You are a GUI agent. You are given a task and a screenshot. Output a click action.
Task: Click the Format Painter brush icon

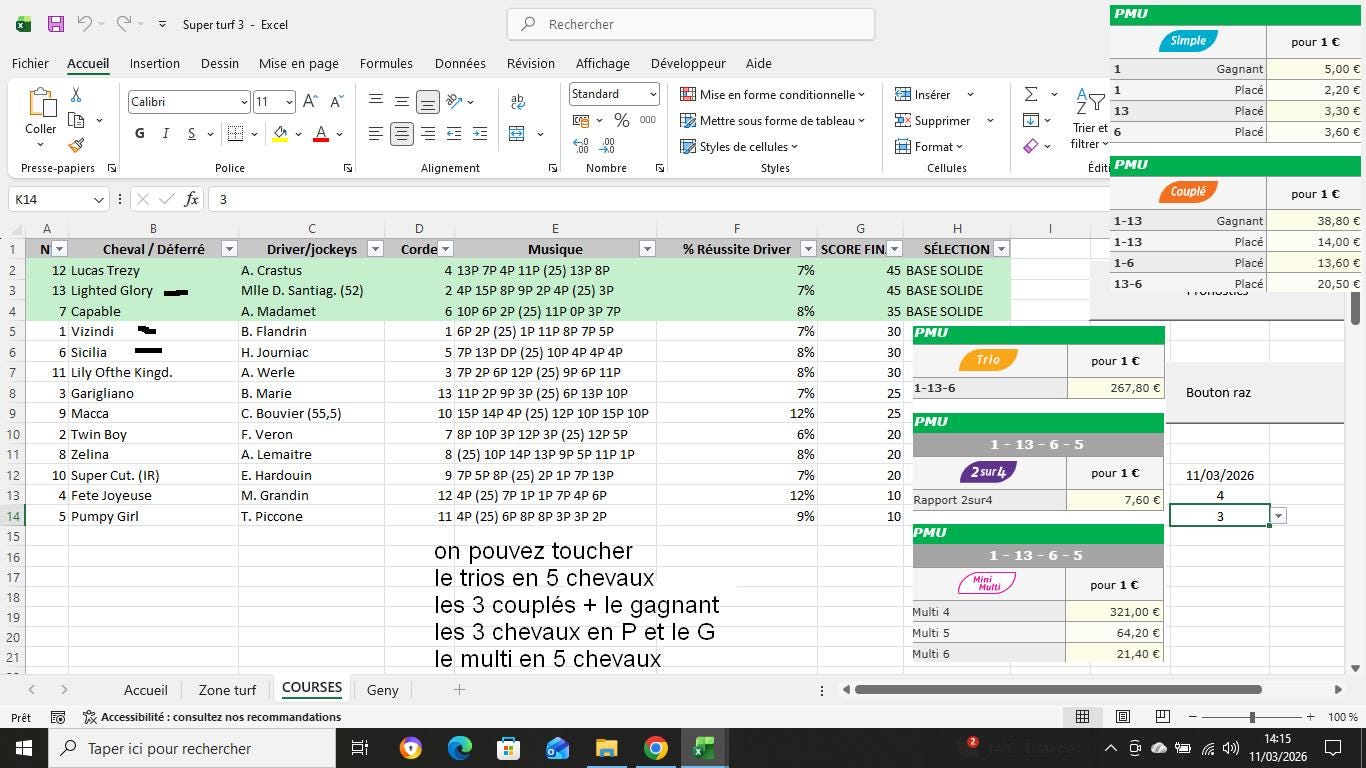[76, 145]
